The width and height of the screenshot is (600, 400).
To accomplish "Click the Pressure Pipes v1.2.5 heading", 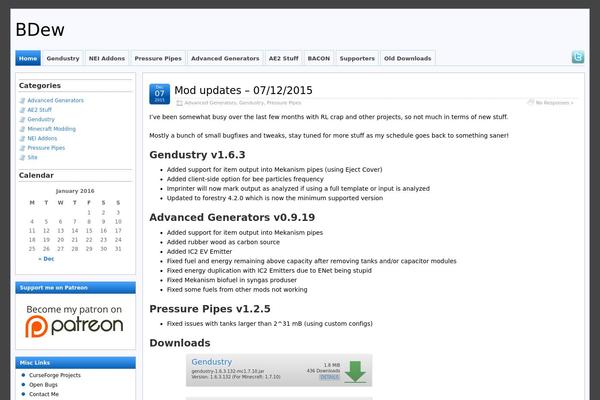I will click(x=210, y=309).
